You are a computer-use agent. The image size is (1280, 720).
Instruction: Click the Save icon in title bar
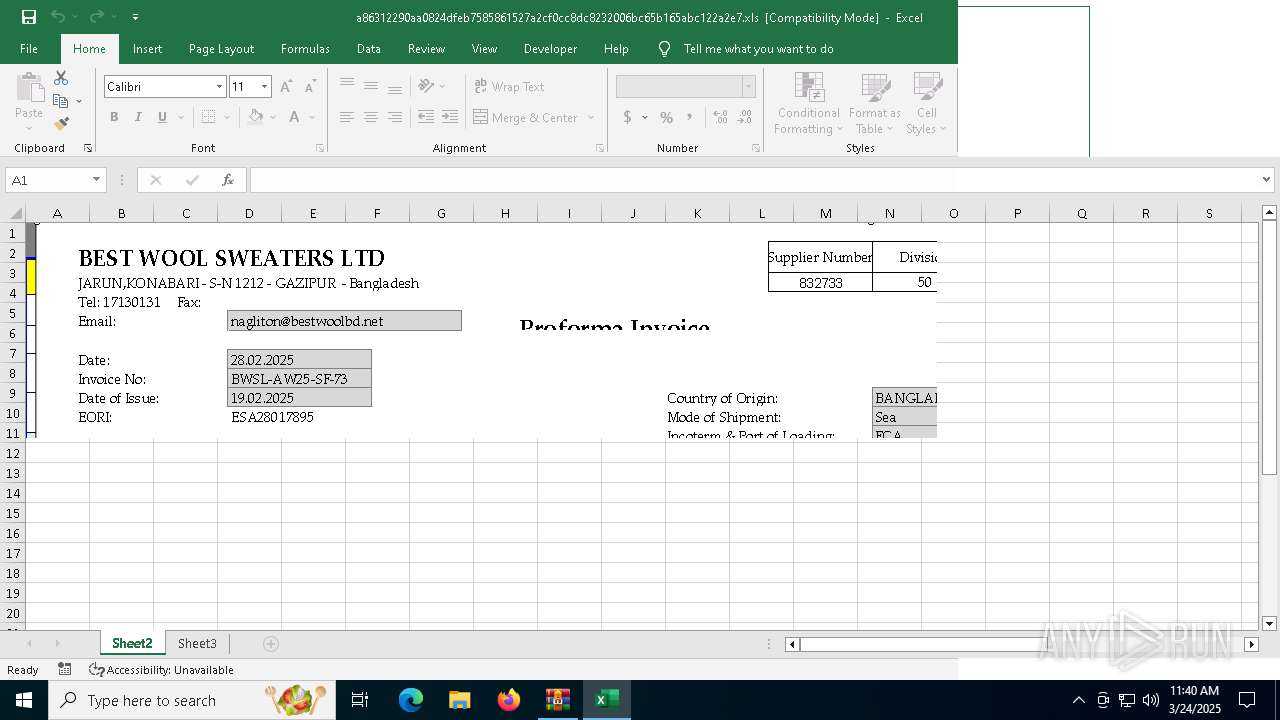(29, 17)
